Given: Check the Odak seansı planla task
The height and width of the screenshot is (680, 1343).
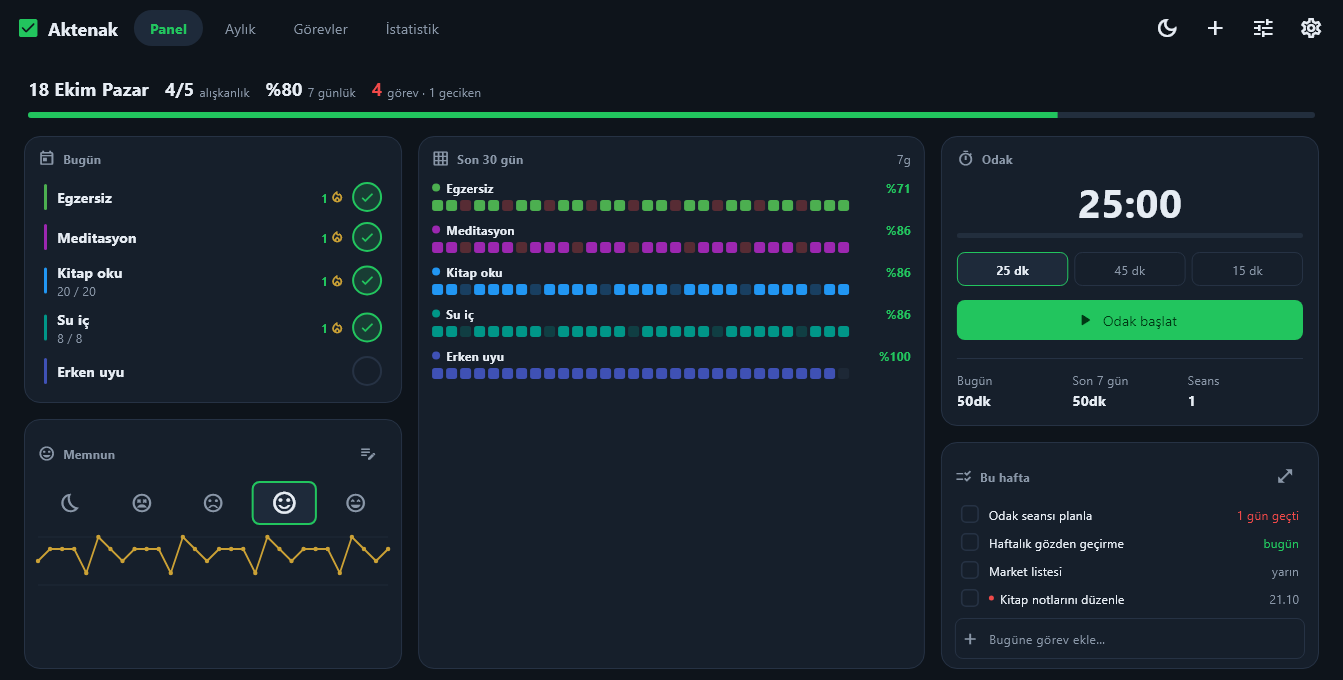Looking at the screenshot, I should click(x=969, y=514).
